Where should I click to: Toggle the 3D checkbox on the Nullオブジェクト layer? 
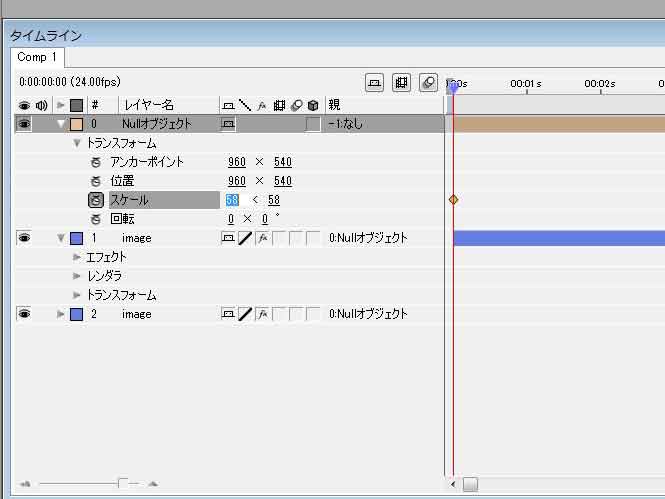[x=313, y=124]
